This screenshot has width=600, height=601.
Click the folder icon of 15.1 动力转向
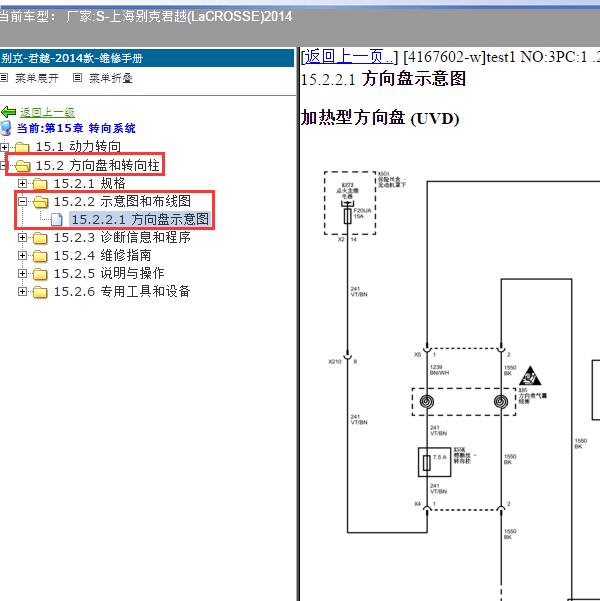point(22,147)
